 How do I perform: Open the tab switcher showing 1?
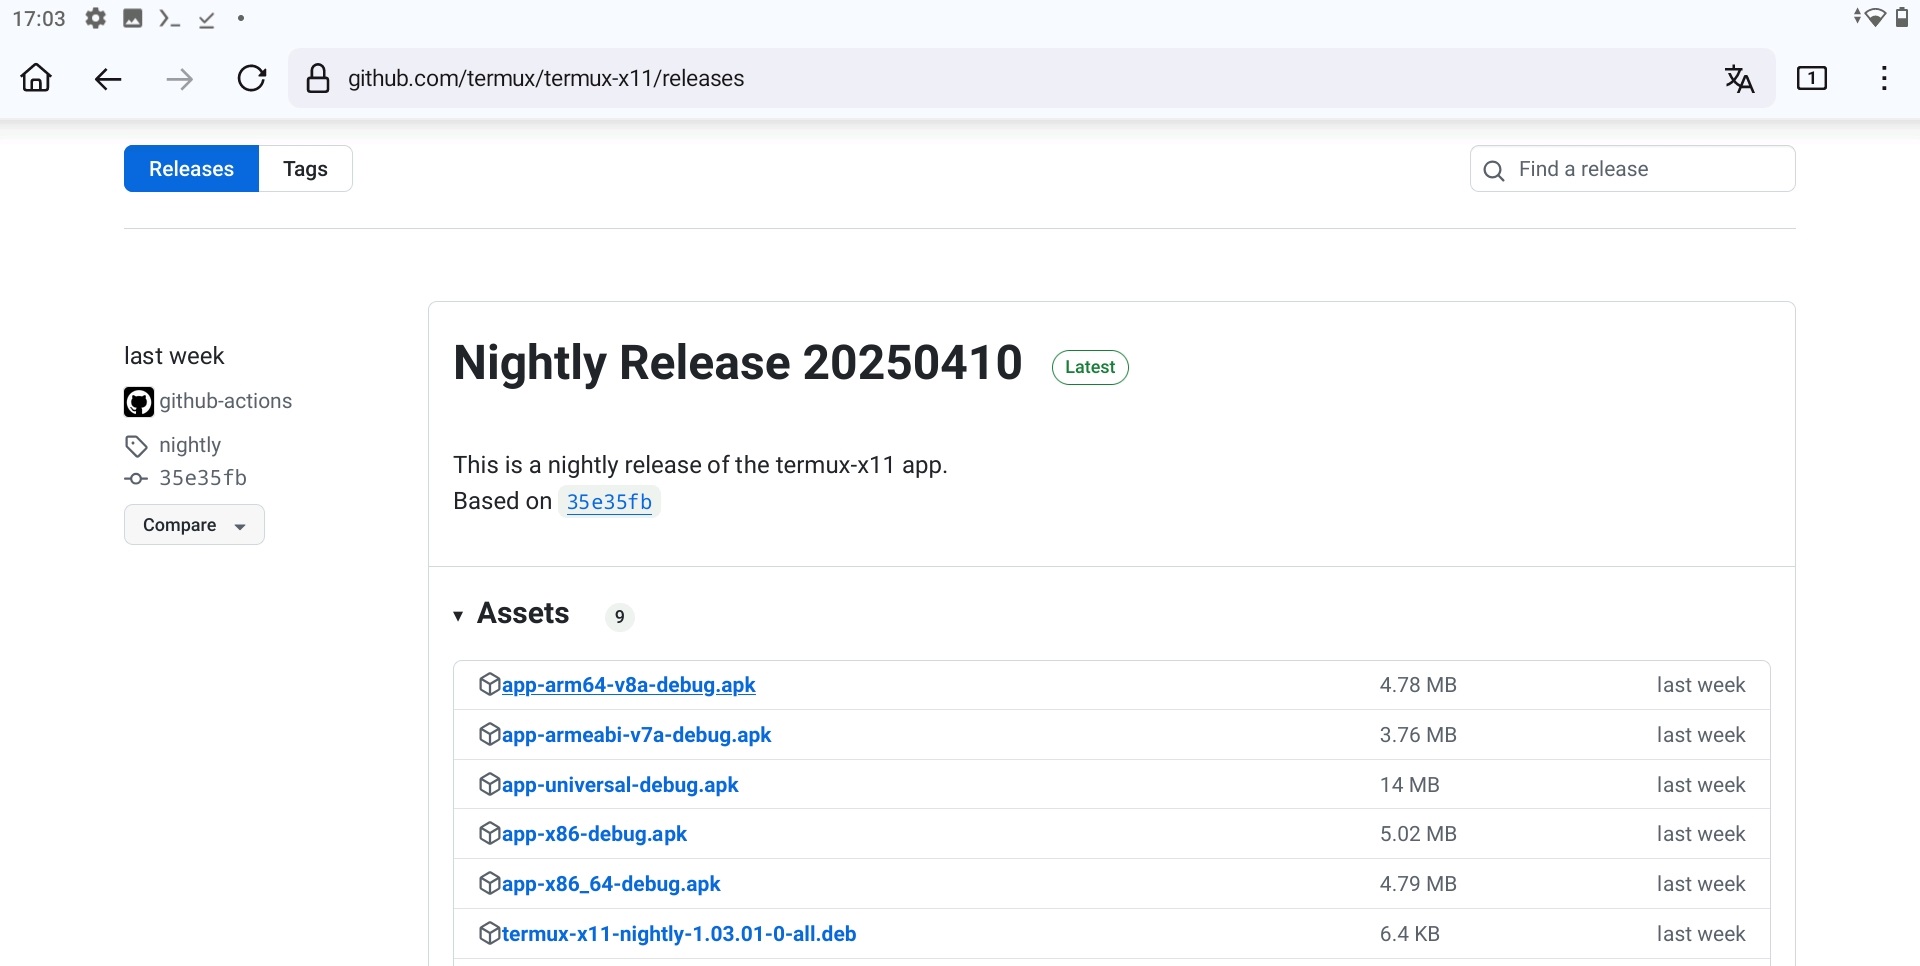pos(1812,78)
